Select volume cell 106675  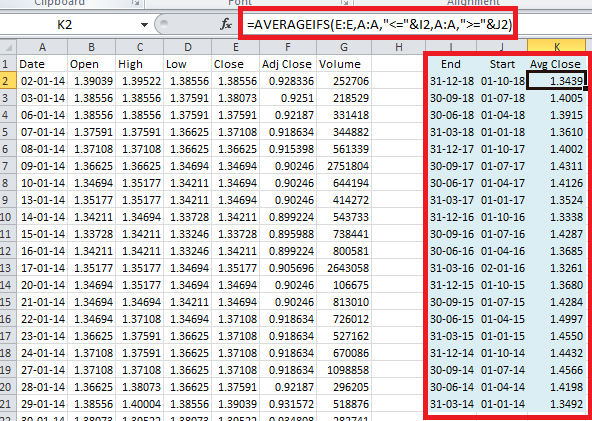pos(344,285)
